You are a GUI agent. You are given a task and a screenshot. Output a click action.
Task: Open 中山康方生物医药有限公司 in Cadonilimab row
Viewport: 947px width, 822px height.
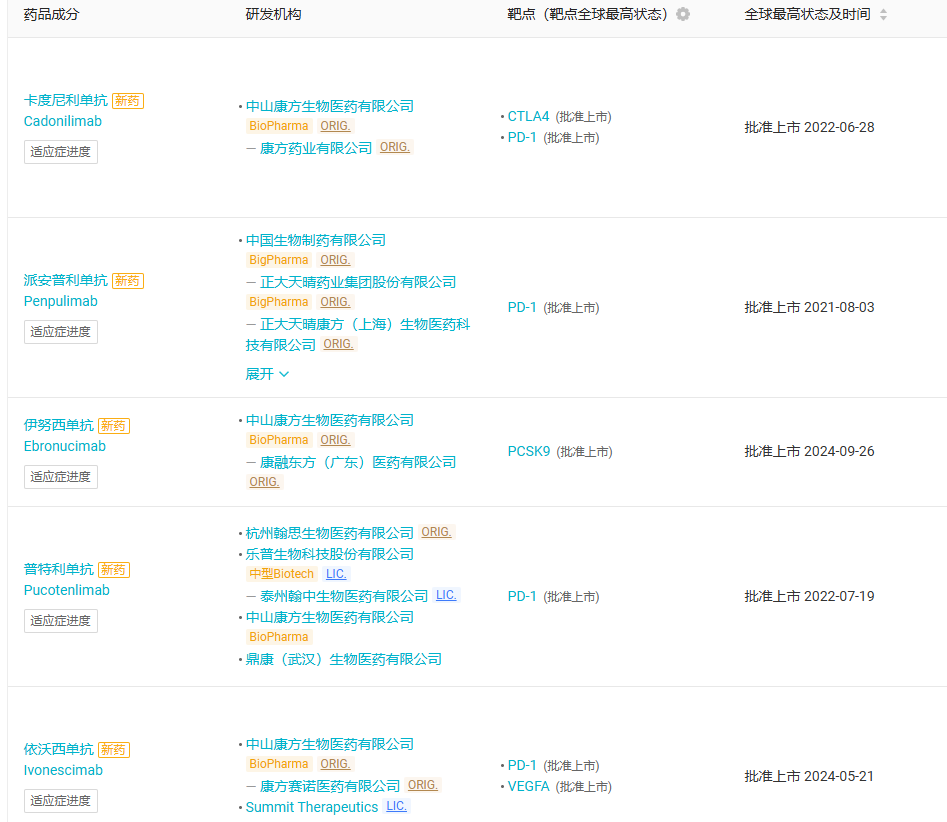pyautogui.click(x=330, y=106)
